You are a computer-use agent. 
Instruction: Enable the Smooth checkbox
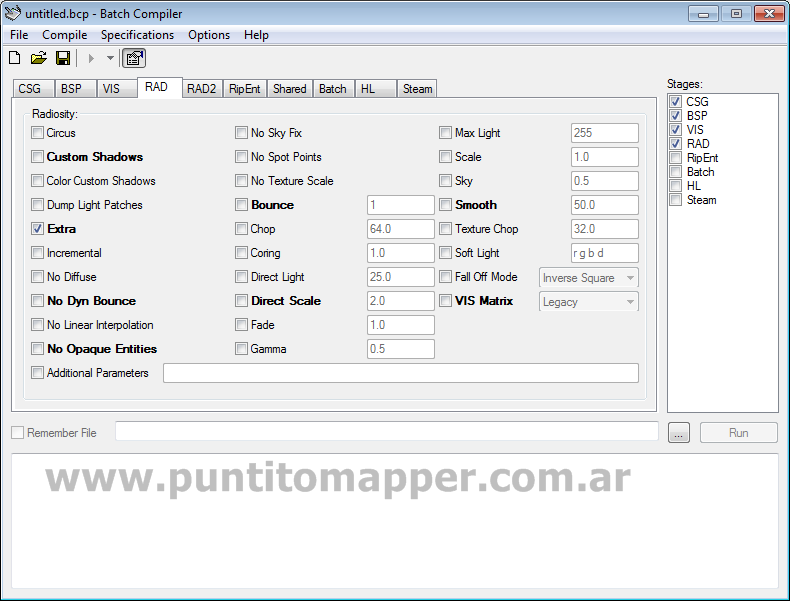click(x=445, y=205)
